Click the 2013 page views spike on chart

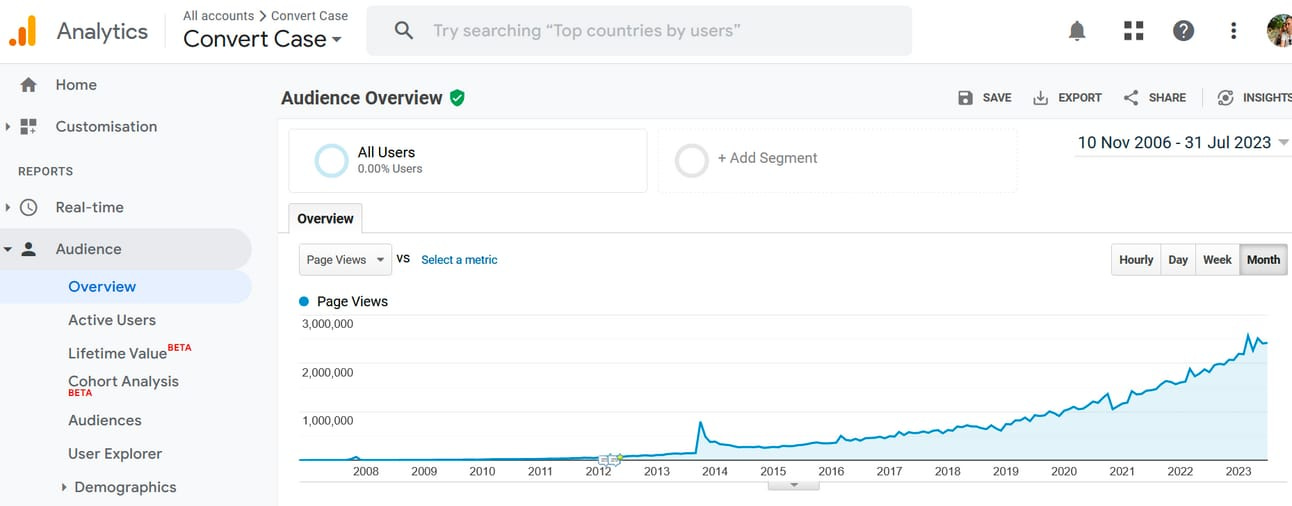(x=700, y=424)
